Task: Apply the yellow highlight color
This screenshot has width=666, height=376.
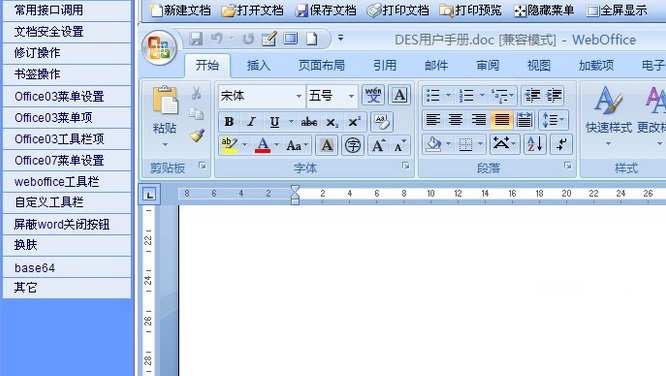Action: (229, 145)
